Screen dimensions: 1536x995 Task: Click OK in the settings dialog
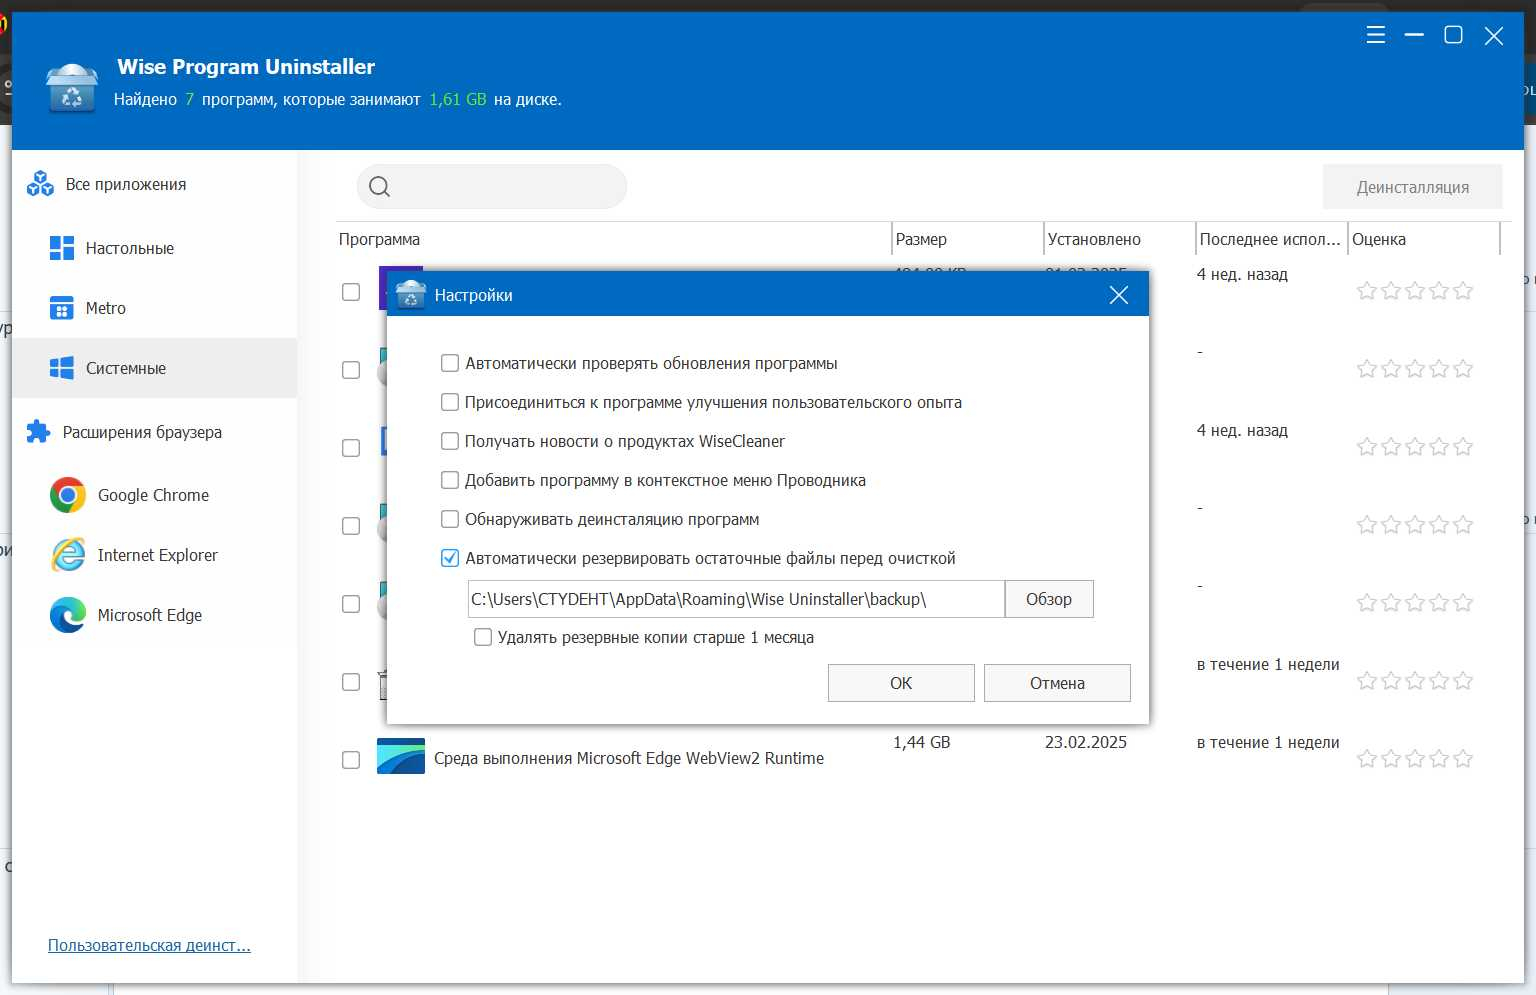coord(901,683)
